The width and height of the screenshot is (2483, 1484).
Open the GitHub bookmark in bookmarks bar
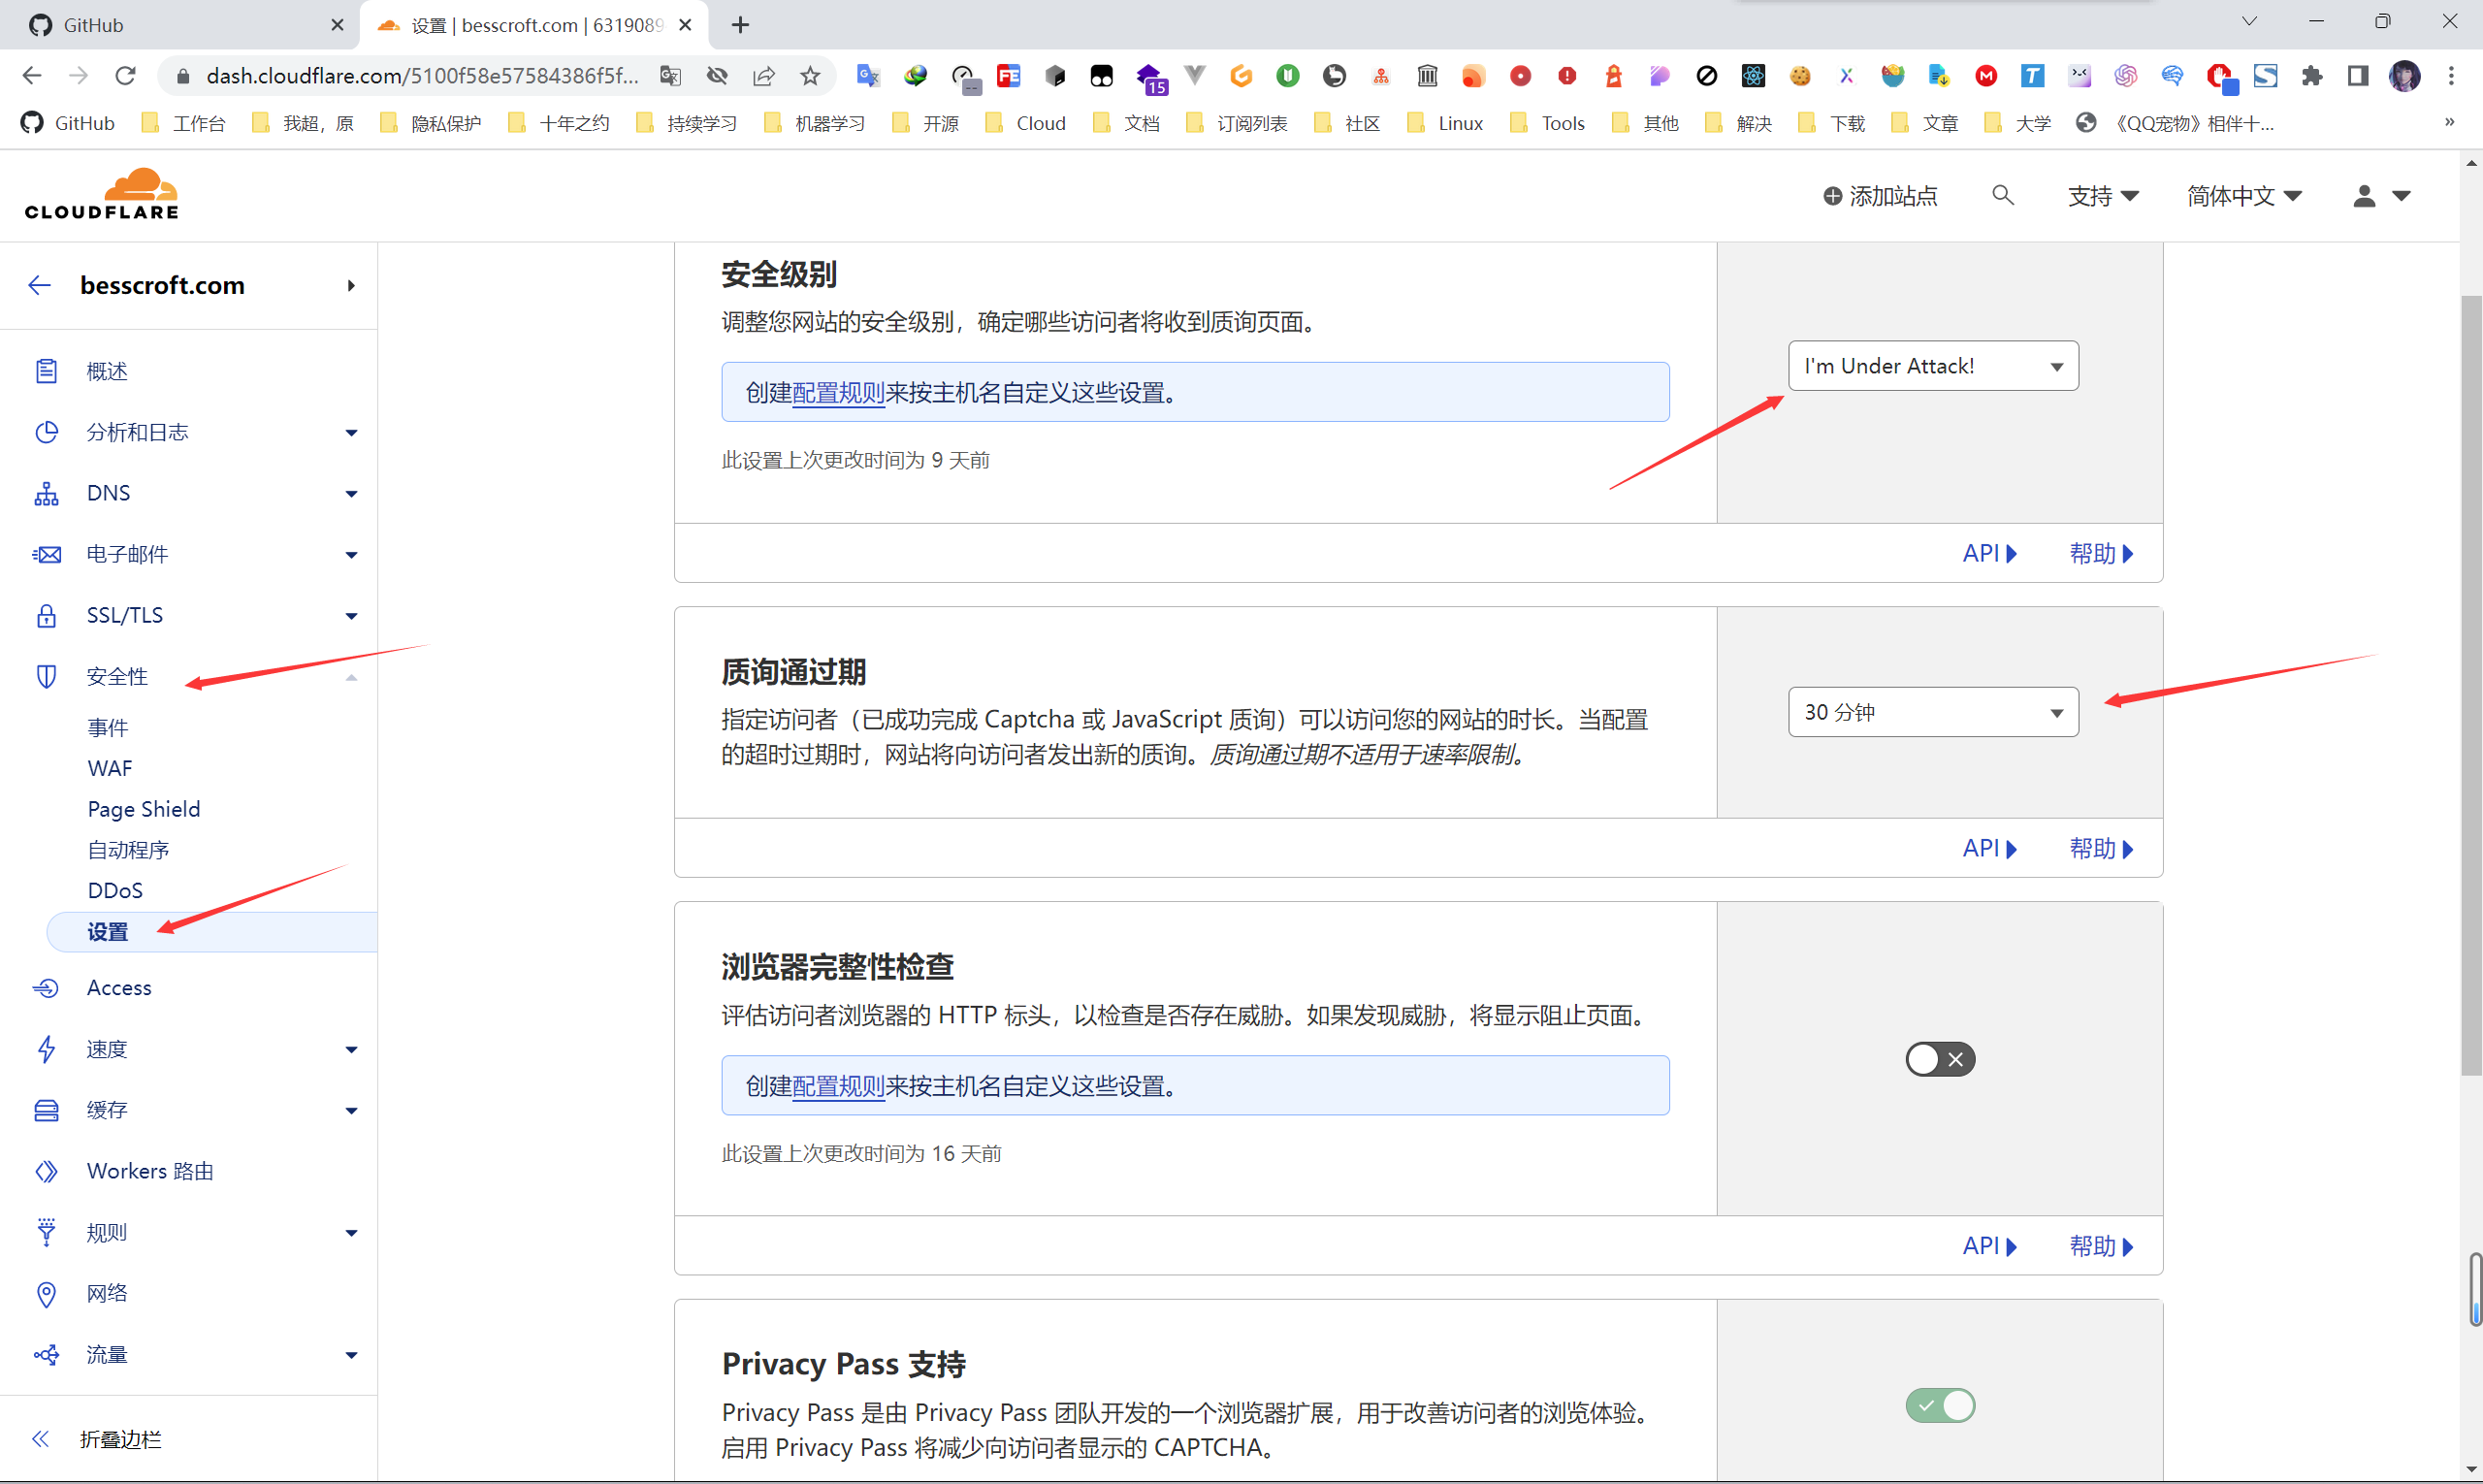[x=68, y=123]
